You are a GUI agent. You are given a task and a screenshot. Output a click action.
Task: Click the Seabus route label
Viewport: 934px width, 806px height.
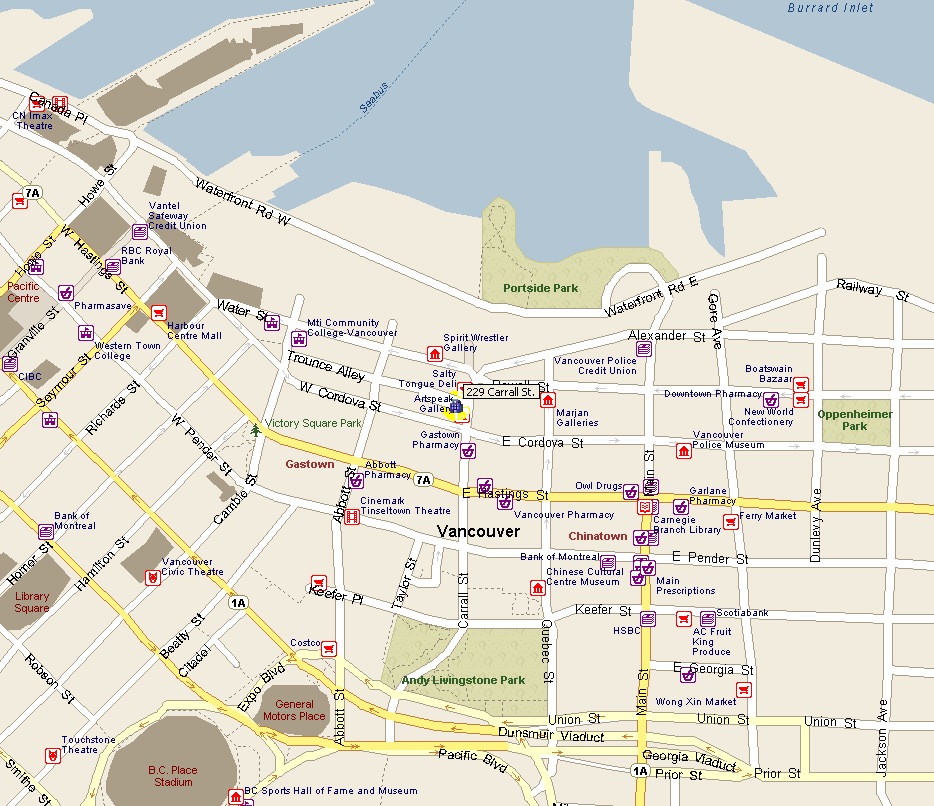point(373,98)
